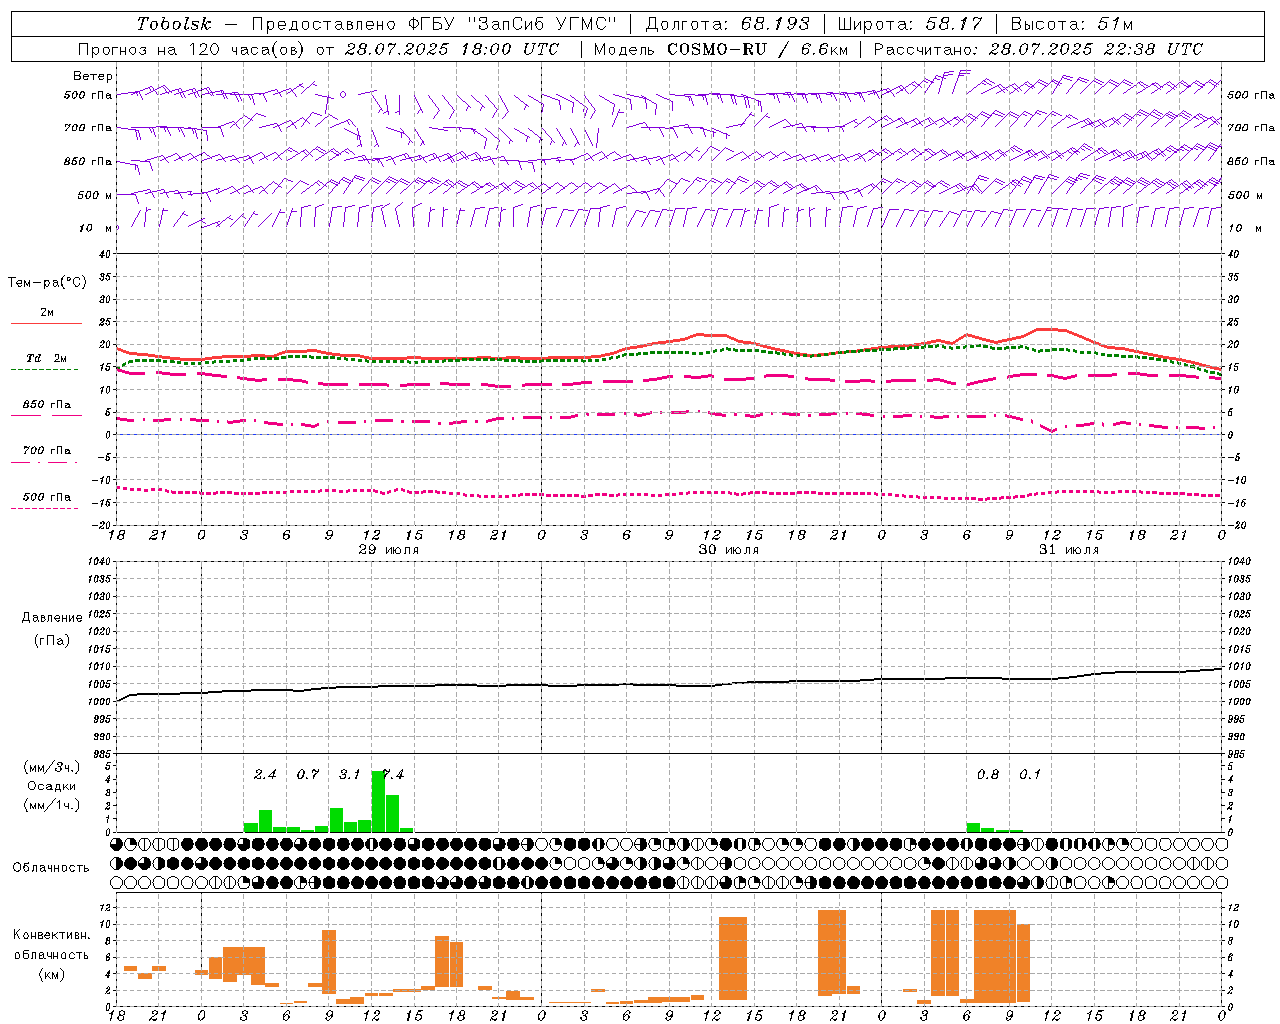
Task: Click the tallest green precipitation bar
Action: coord(378,801)
